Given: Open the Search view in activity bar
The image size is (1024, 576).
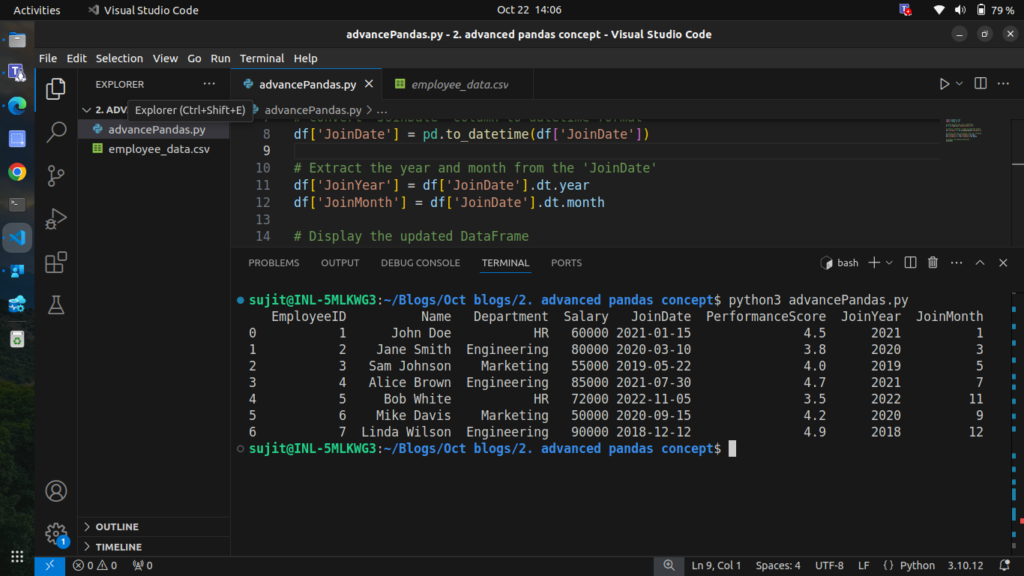Looking at the screenshot, I should [x=56, y=131].
